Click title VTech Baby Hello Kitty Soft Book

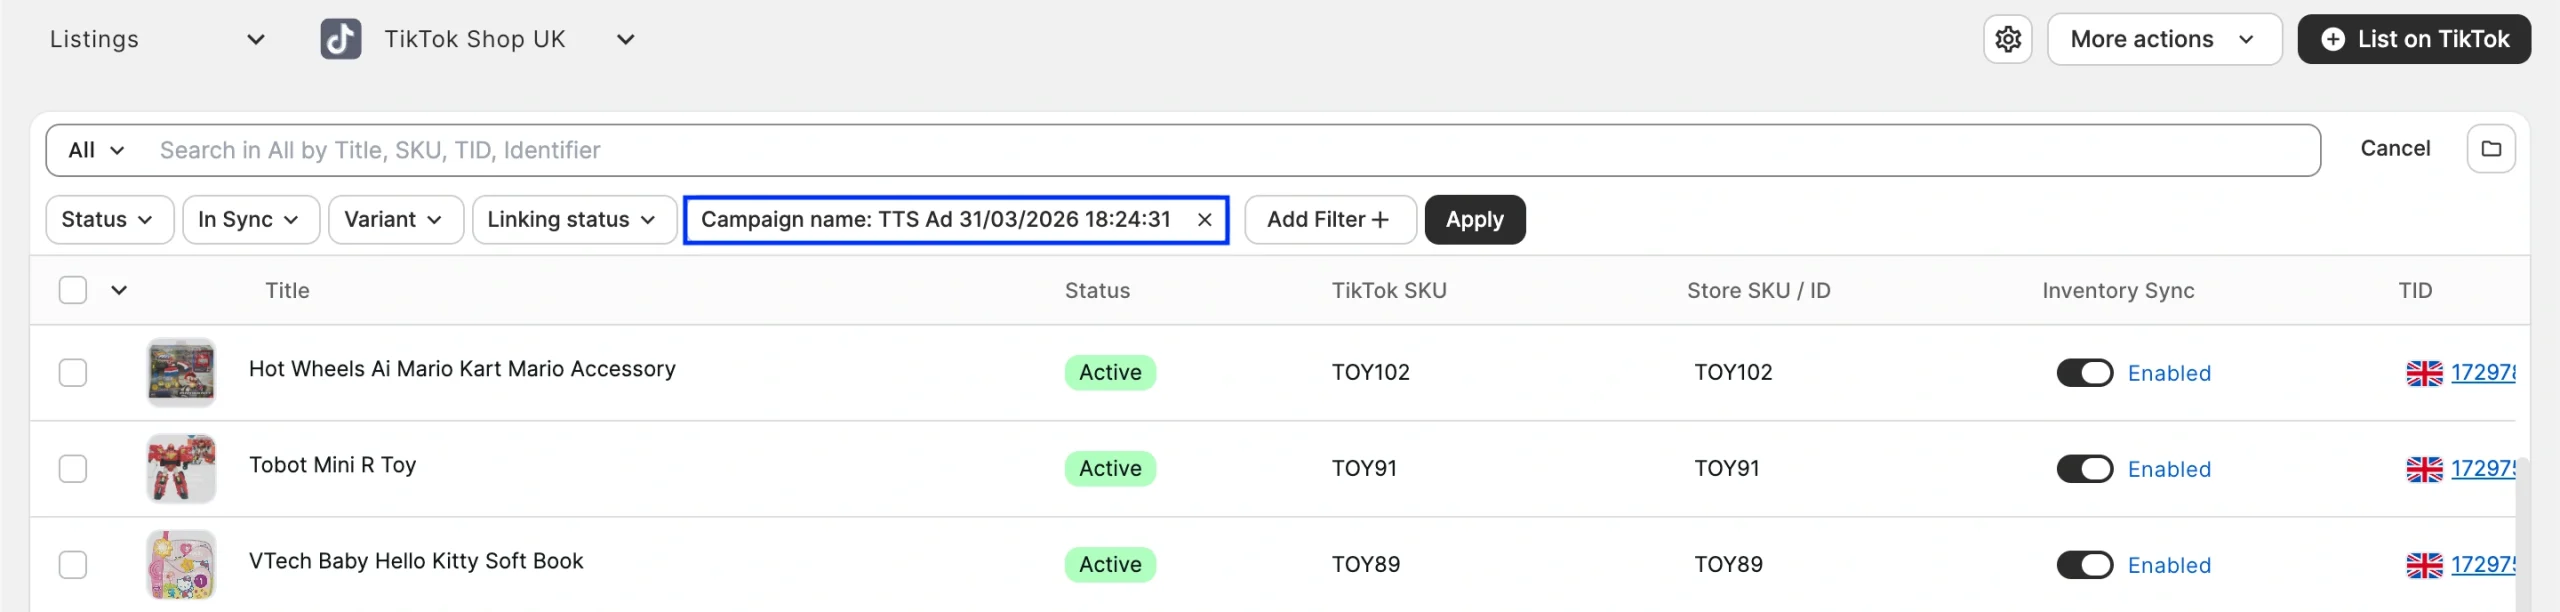(x=416, y=561)
